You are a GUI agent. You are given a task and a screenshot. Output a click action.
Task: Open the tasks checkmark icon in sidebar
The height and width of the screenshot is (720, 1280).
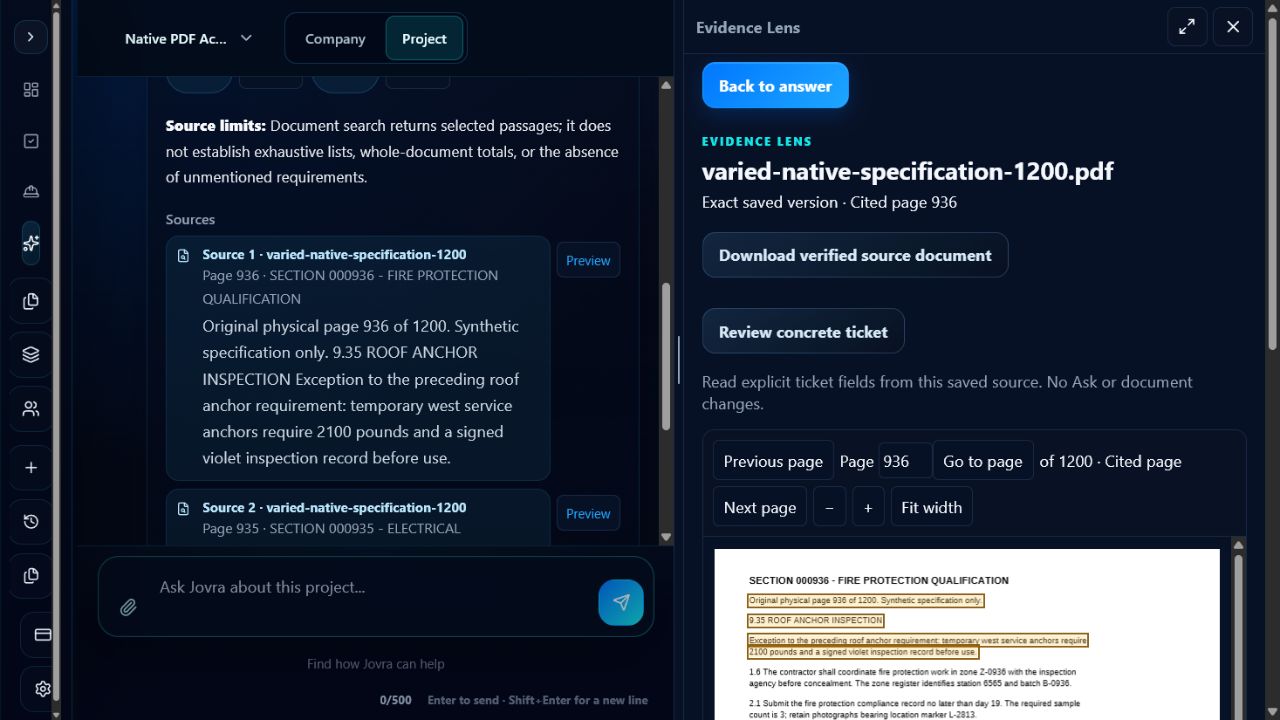tap(31, 141)
